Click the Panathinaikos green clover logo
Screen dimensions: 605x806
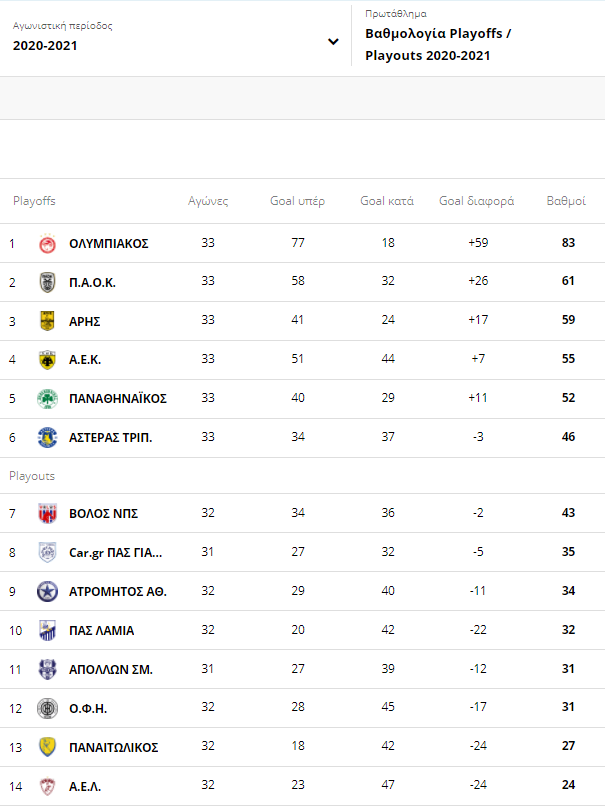47,398
